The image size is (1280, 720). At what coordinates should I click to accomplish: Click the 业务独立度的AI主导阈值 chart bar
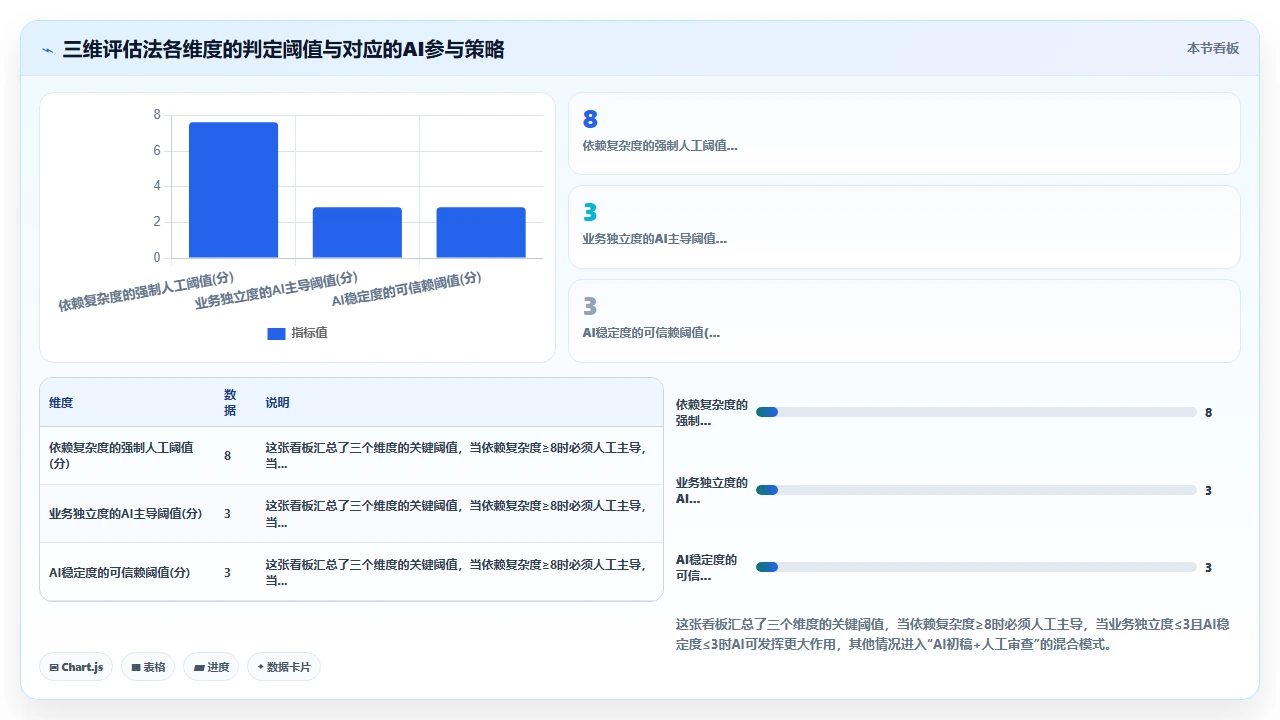tap(357, 233)
